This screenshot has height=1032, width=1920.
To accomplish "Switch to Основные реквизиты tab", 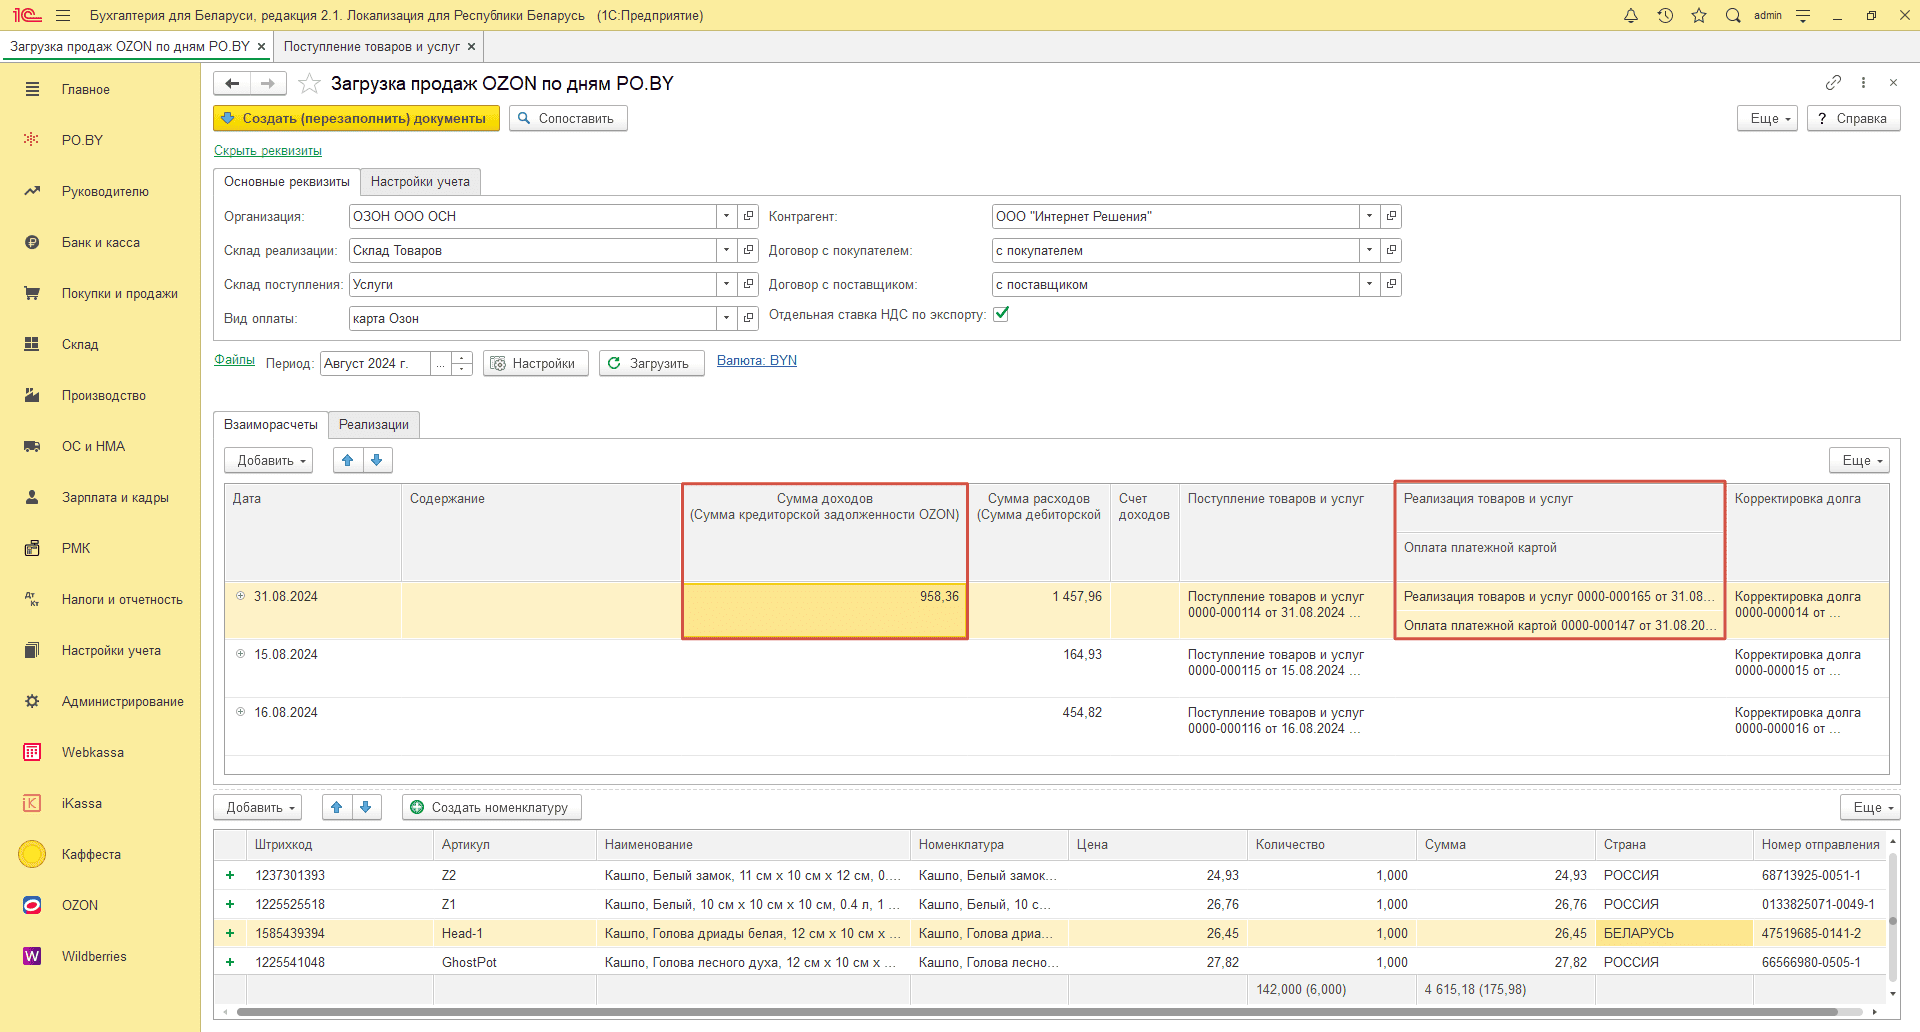I will click(287, 181).
